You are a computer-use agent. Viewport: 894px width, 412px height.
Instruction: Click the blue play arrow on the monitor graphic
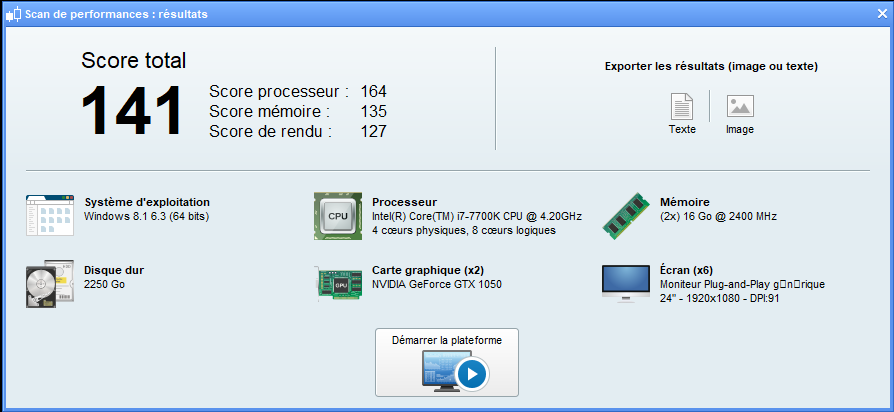pyautogui.click(x=472, y=374)
